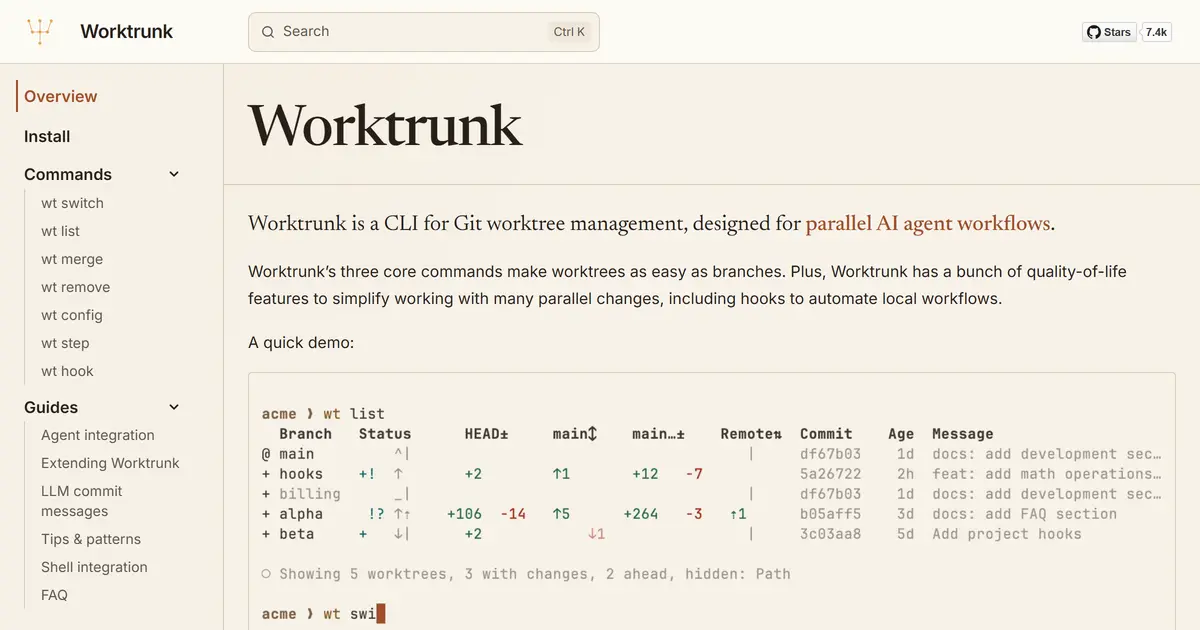Open the wt config command page
This screenshot has height=630, width=1200.
(72, 315)
